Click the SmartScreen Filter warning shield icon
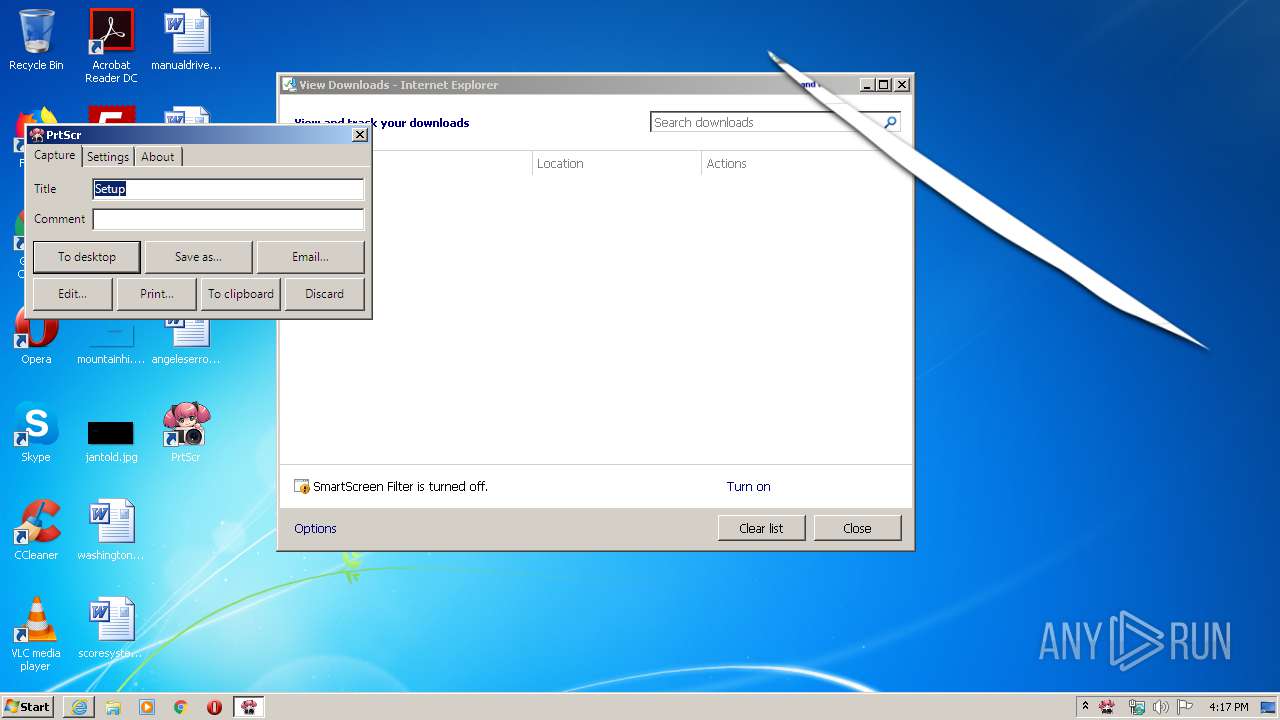 click(x=302, y=487)
